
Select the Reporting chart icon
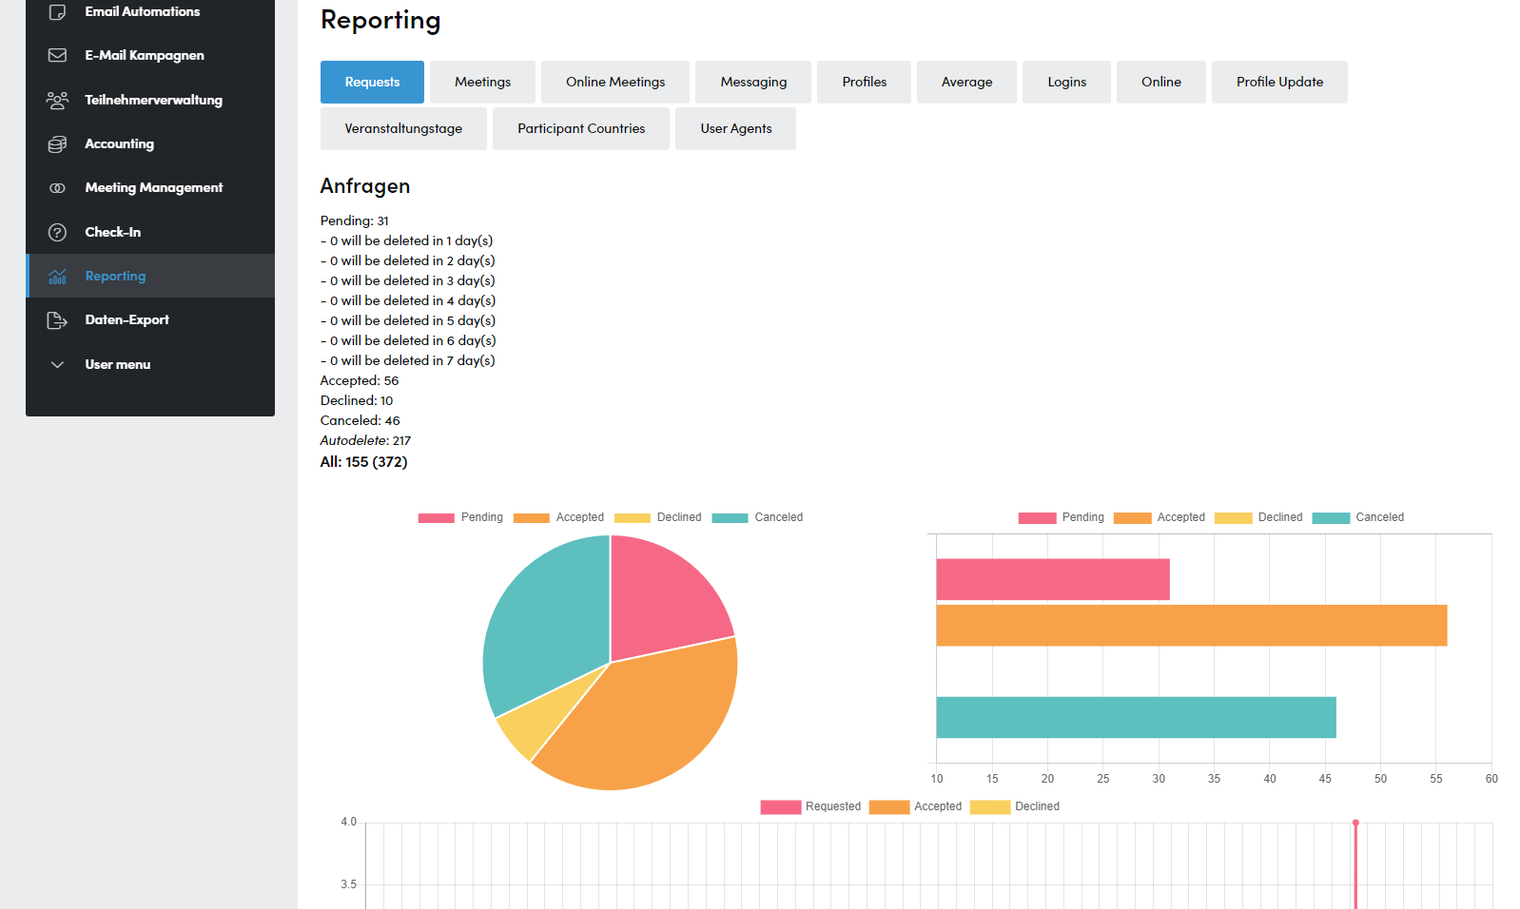point(57,276)
